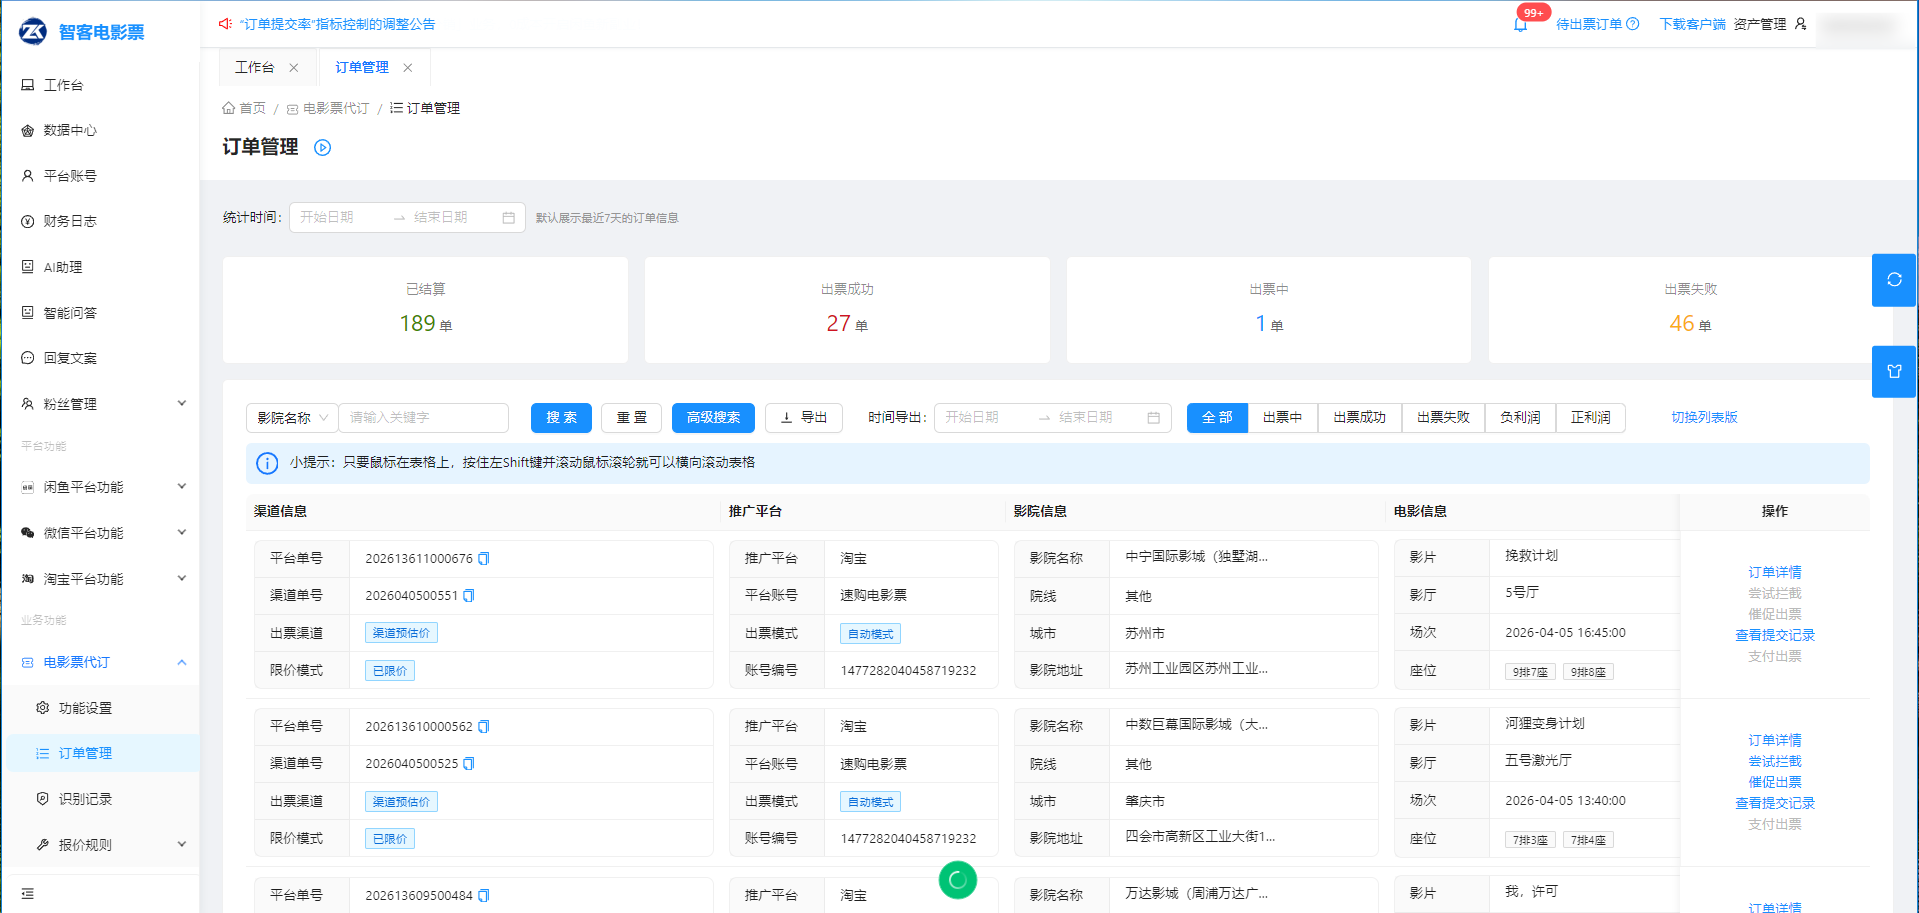Open 高级搜索
The width and height of the screenshot is (1919, 913).
[713, 418]
